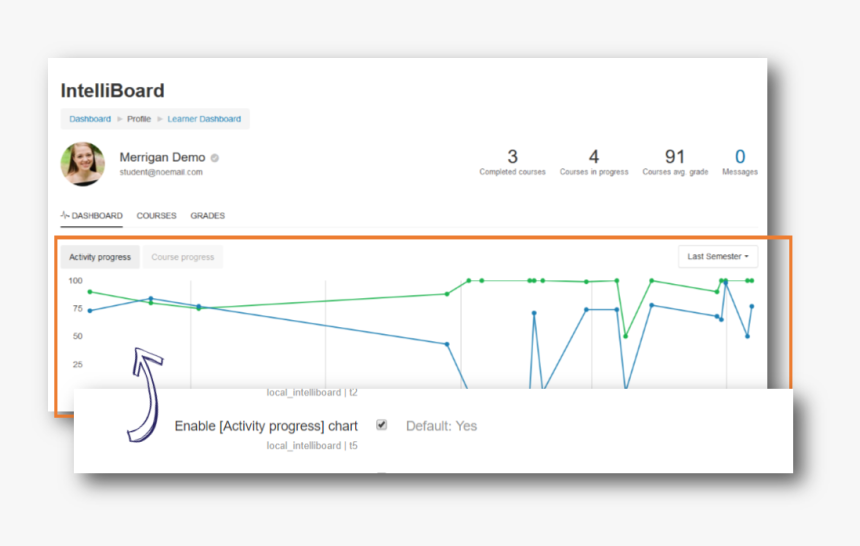The image size is (860, 546).
Task: Click Merrigan Demo profile photo
Action: coord(82,164)
